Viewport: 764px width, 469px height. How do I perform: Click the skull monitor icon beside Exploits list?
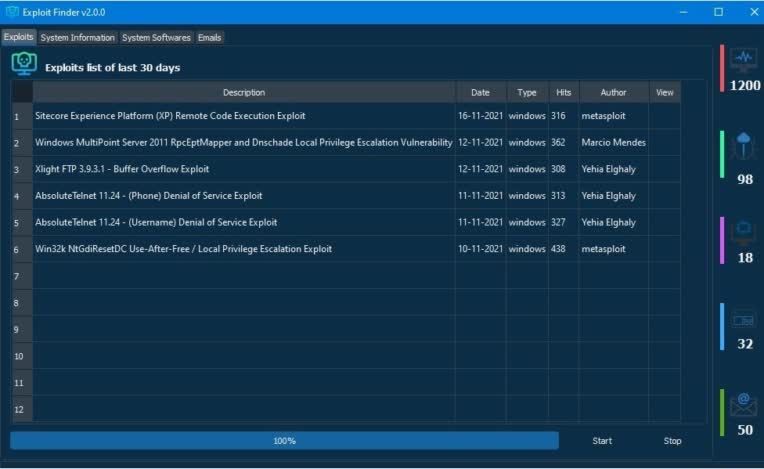point(24,64)
